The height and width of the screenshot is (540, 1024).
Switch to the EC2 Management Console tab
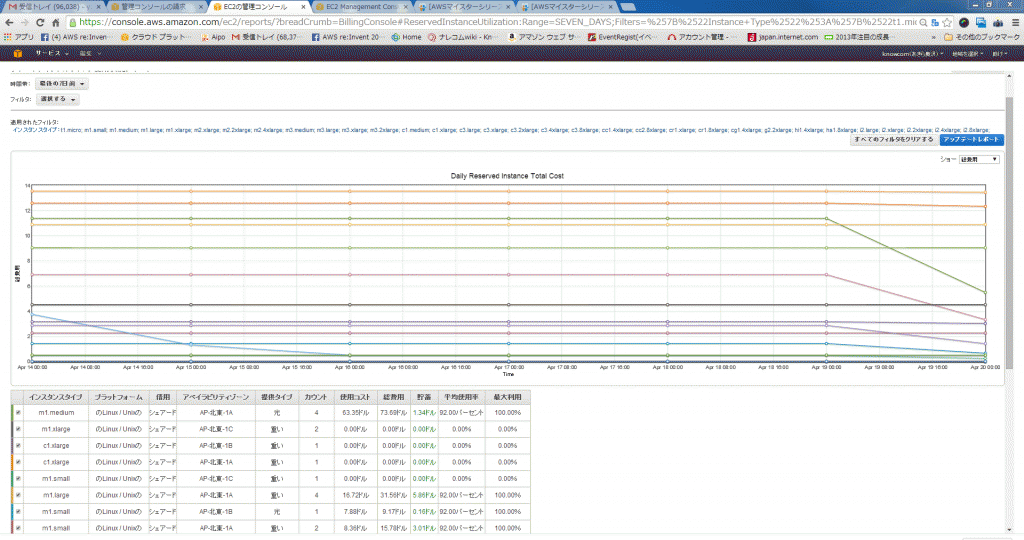(x=361, y=7)
